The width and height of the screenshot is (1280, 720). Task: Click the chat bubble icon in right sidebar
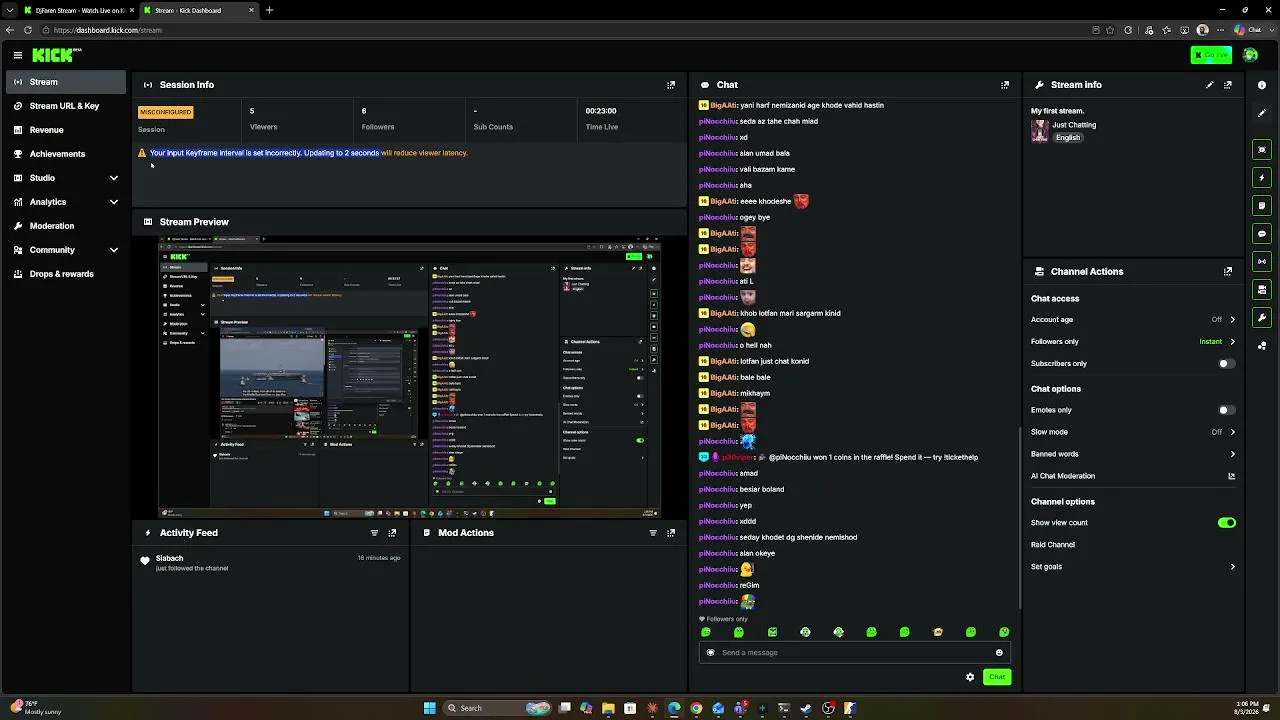click(x=1262, y=234)
